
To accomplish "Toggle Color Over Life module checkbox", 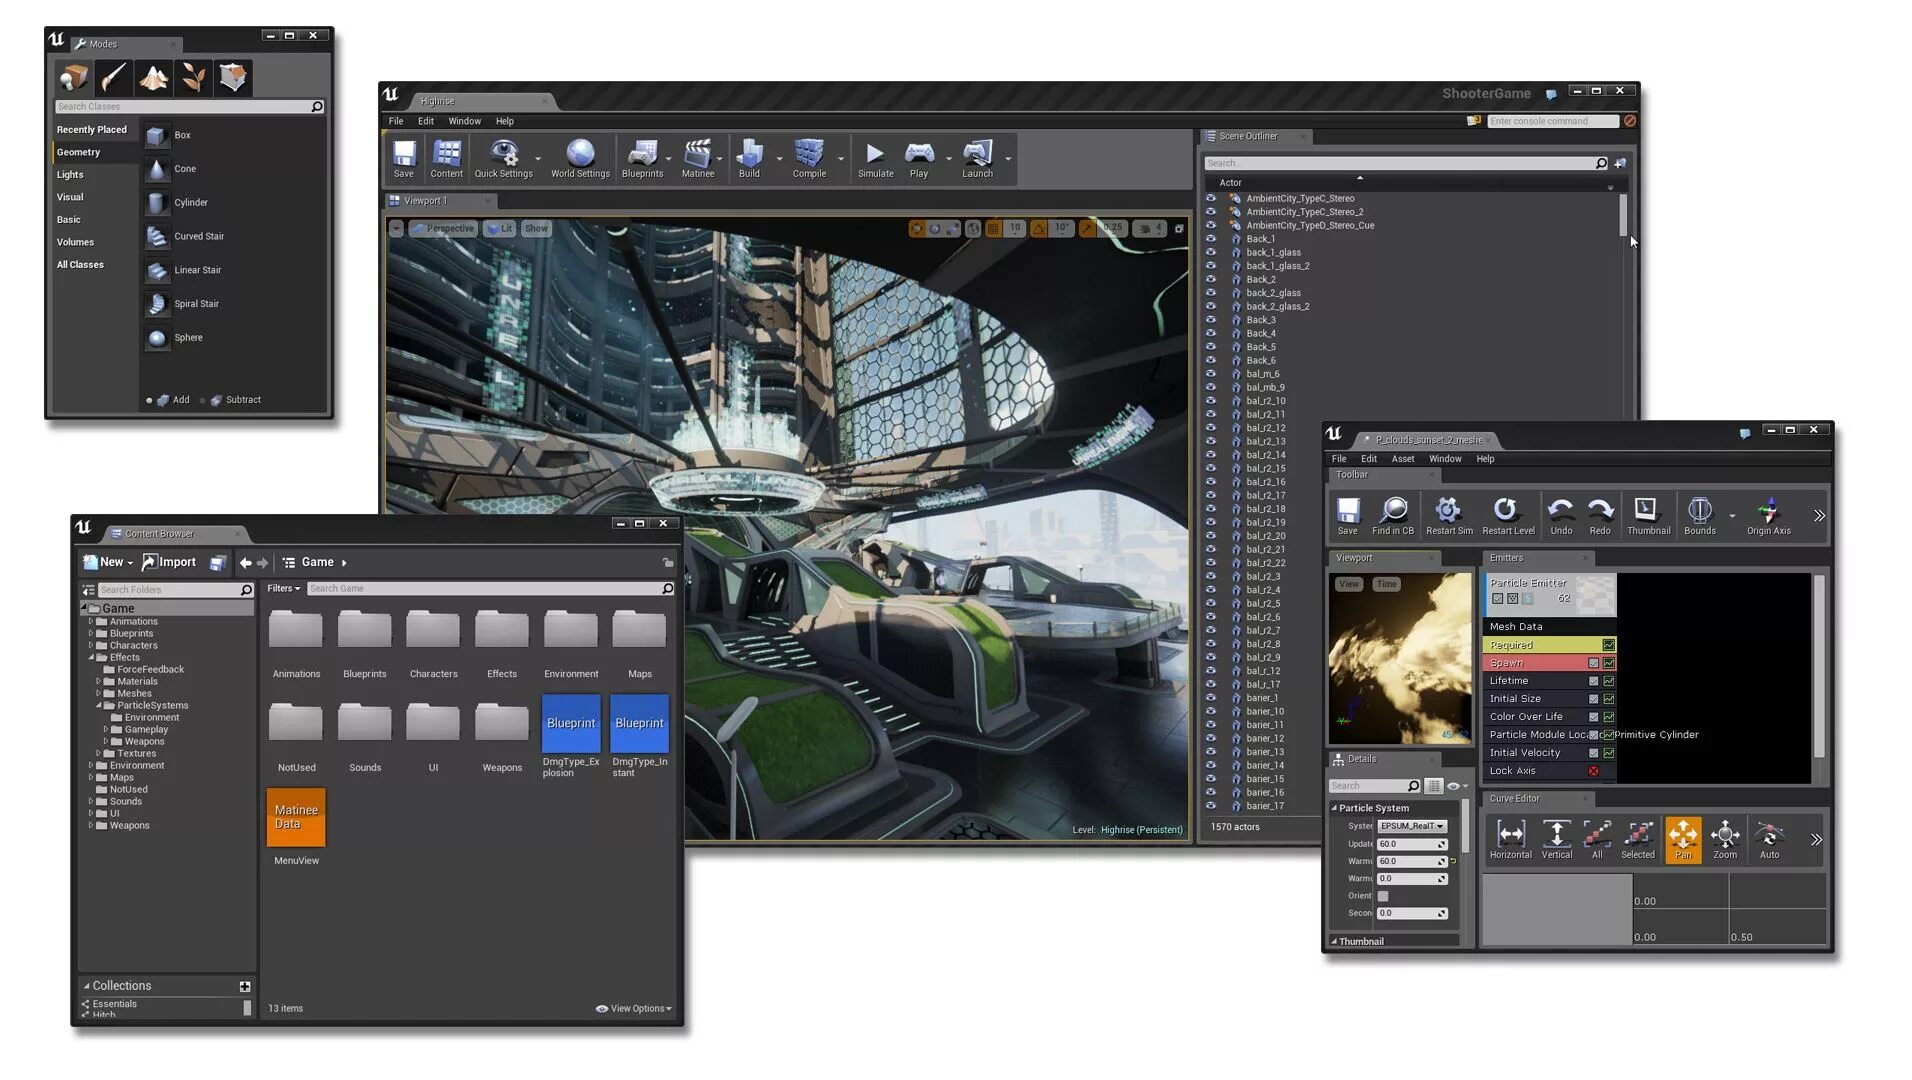I will (1593, 717).
